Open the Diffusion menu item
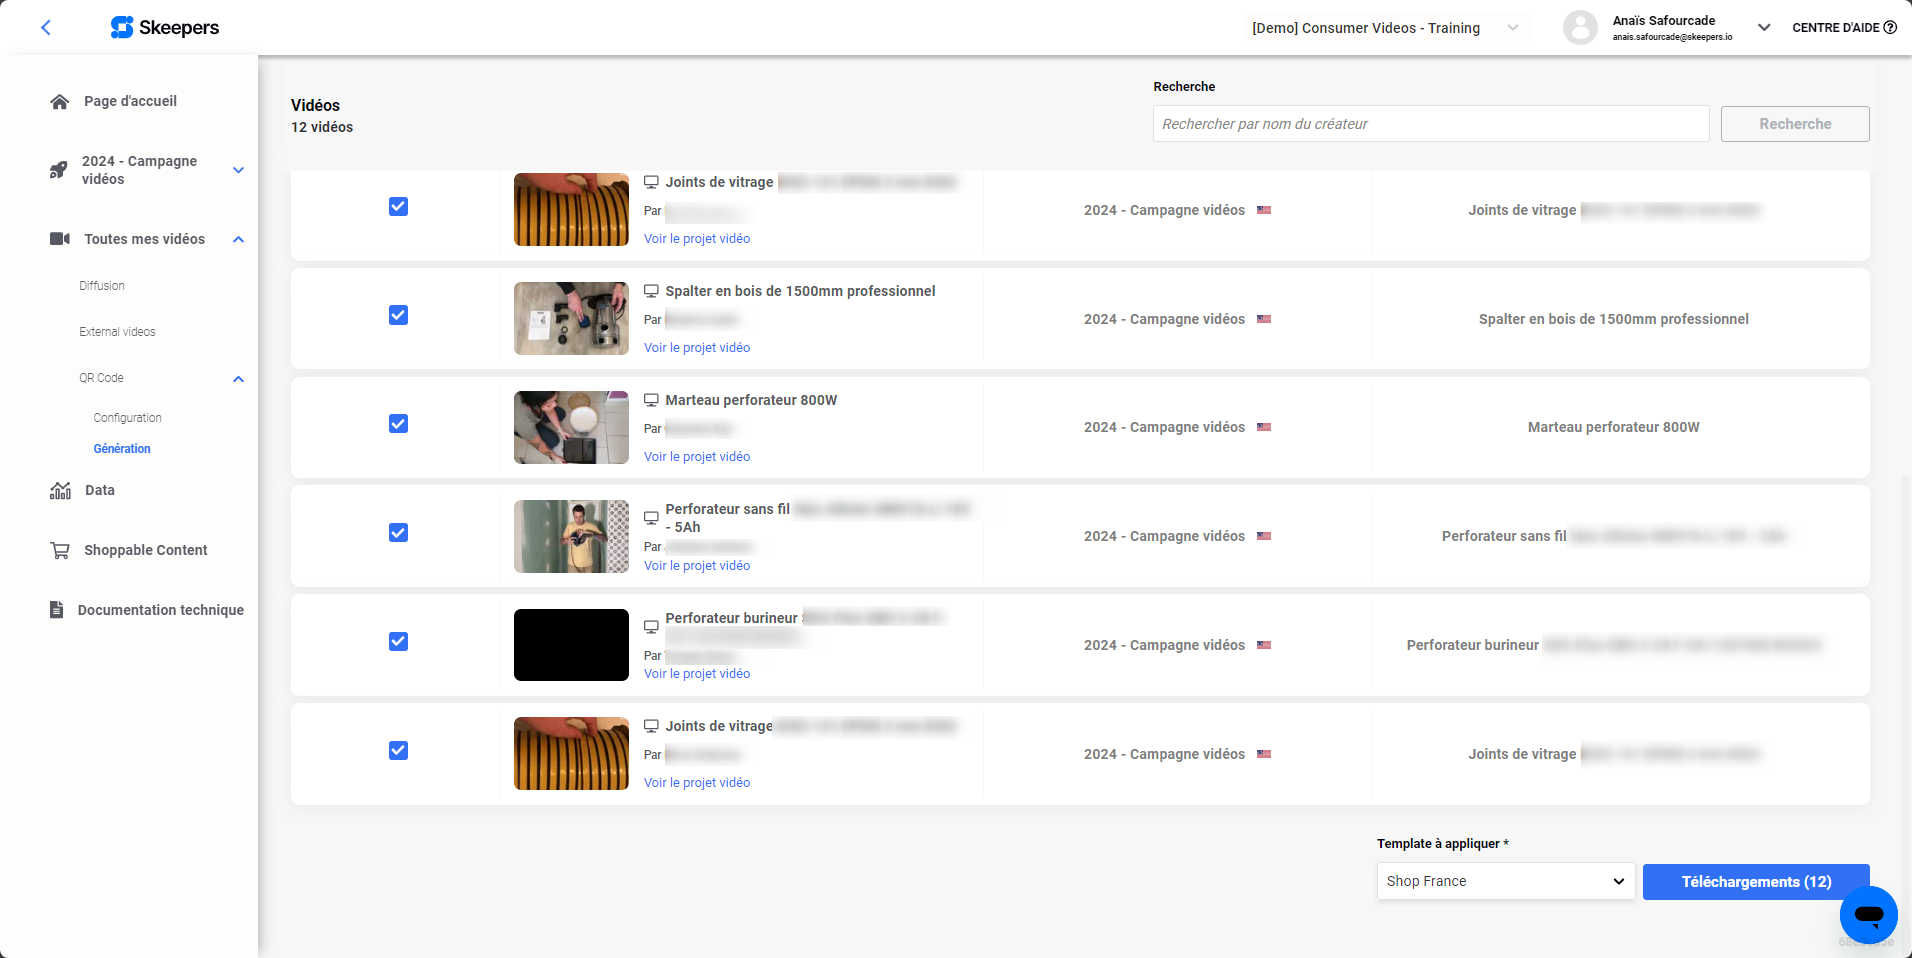Screen dimensions: 1912x958 [102, 286]
